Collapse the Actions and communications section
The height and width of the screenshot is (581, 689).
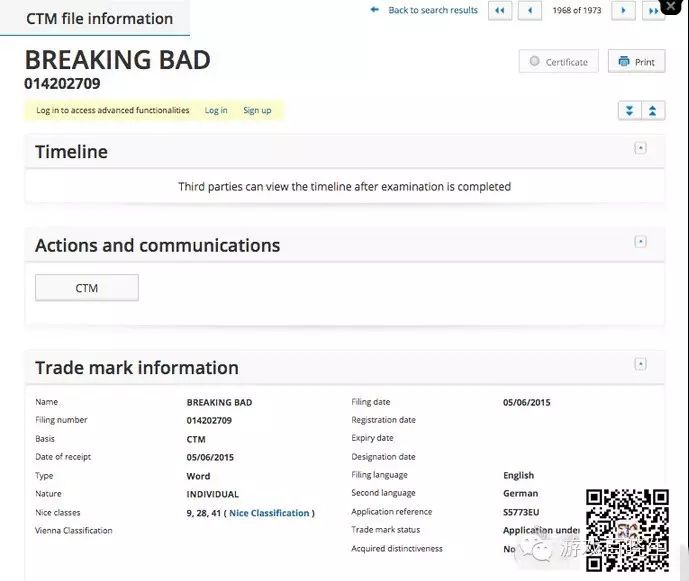point(640,242)
